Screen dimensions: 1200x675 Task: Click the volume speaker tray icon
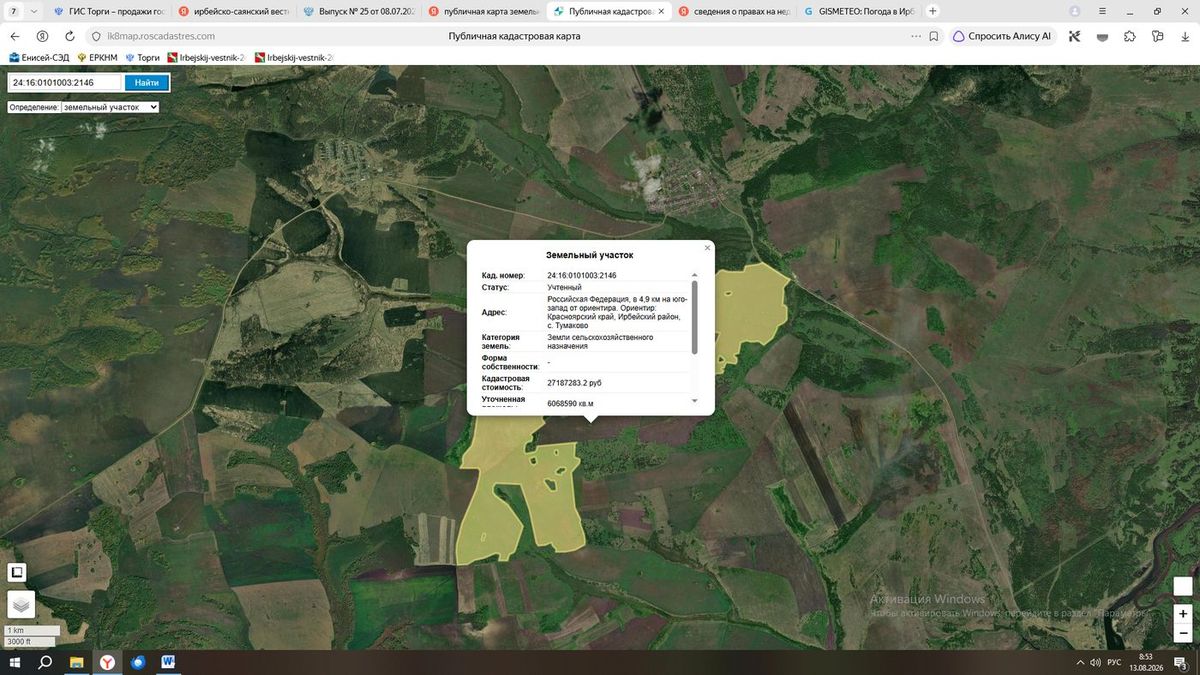pos(1096,663)
